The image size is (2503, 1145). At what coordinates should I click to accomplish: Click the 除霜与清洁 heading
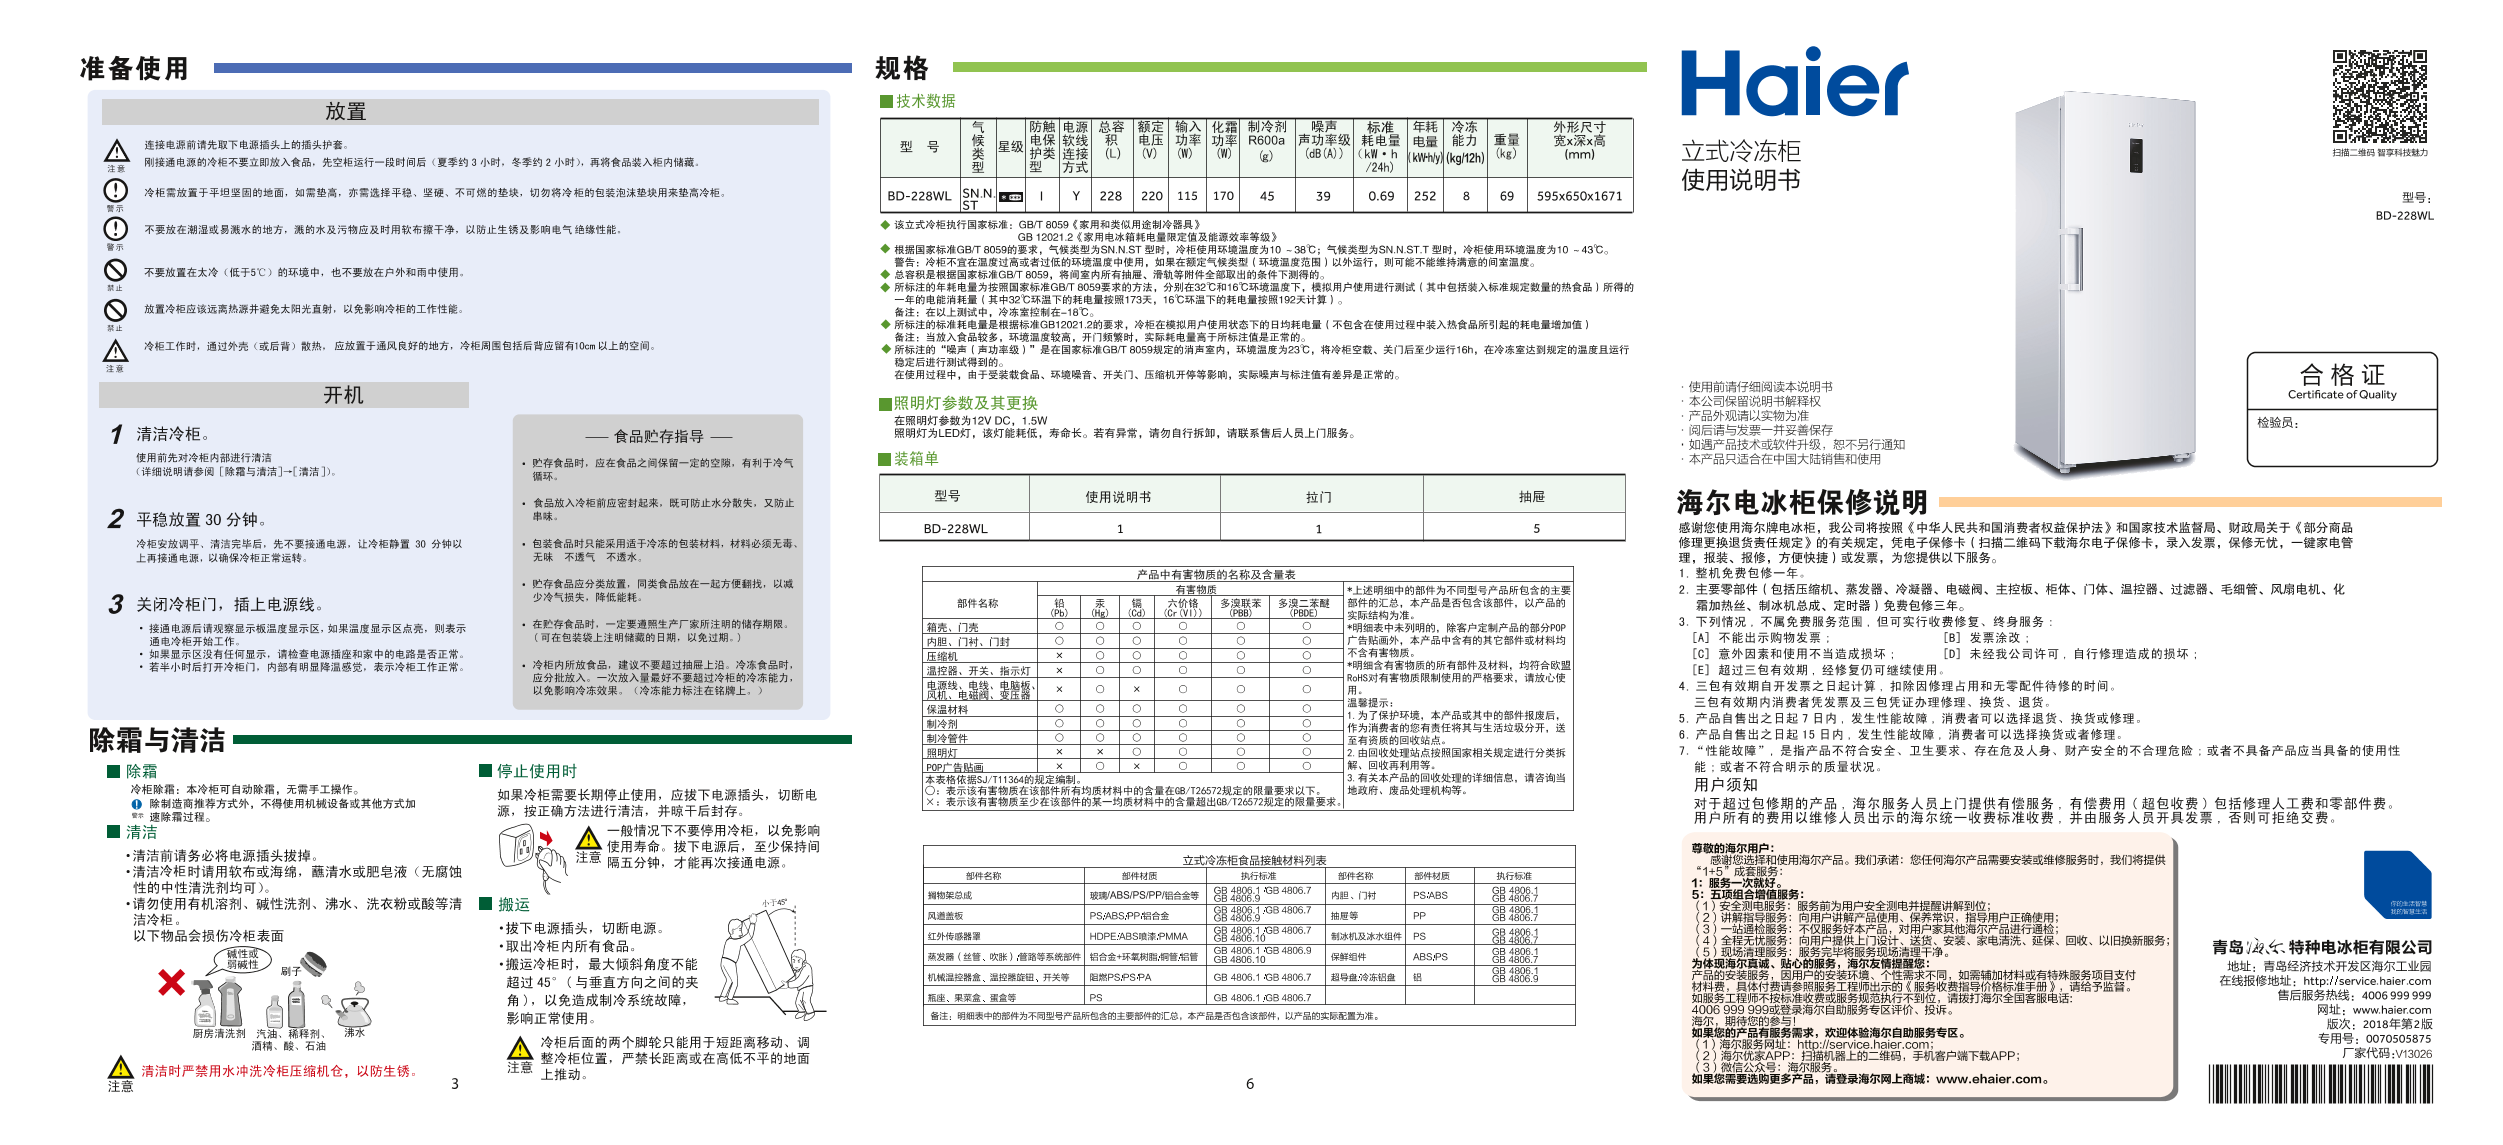click(x=157, y=740)
